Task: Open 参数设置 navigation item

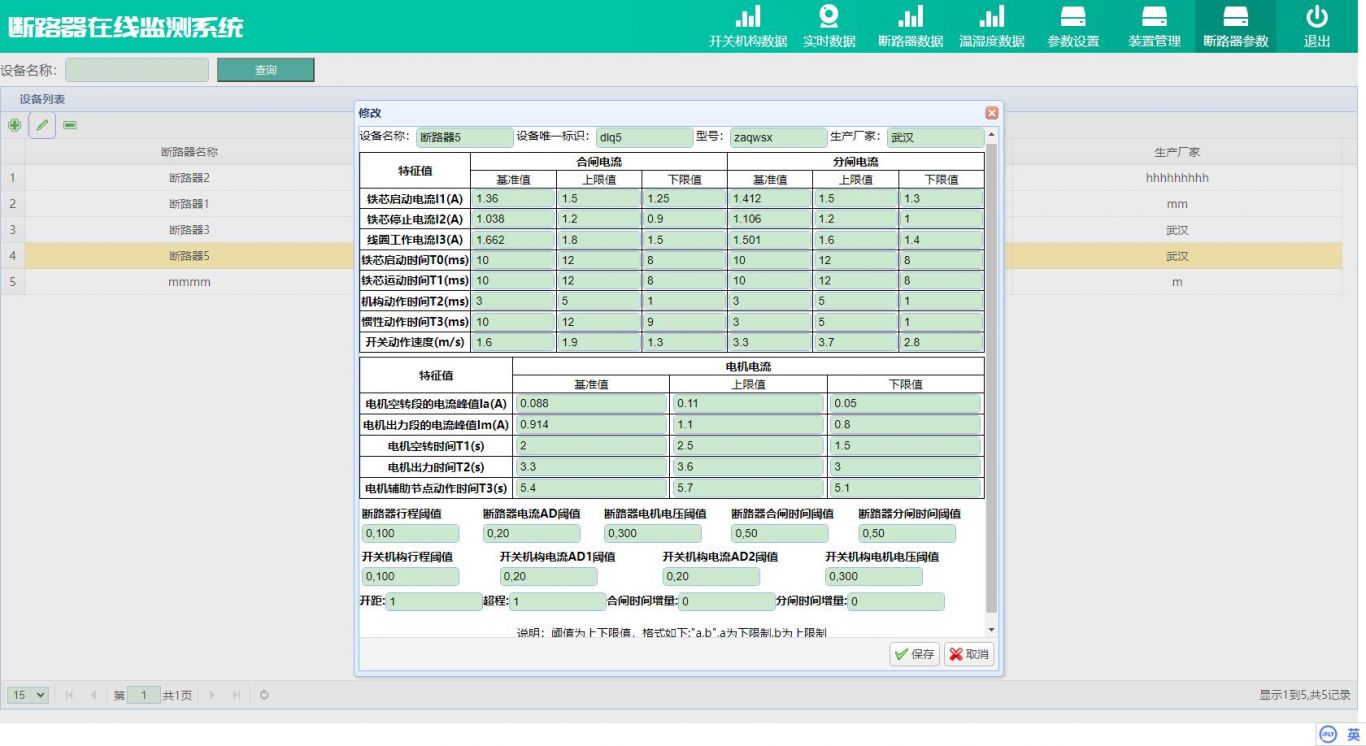Action: pos(1073,27)
